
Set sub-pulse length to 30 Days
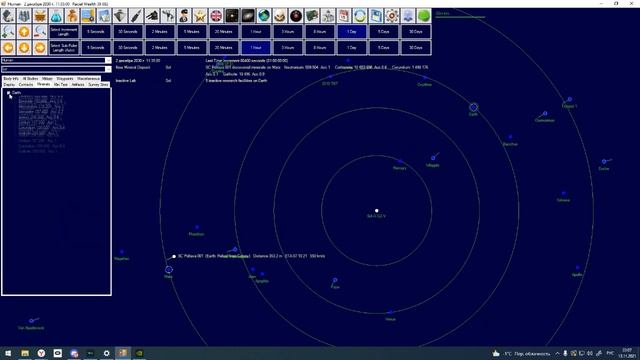(416, 47)
